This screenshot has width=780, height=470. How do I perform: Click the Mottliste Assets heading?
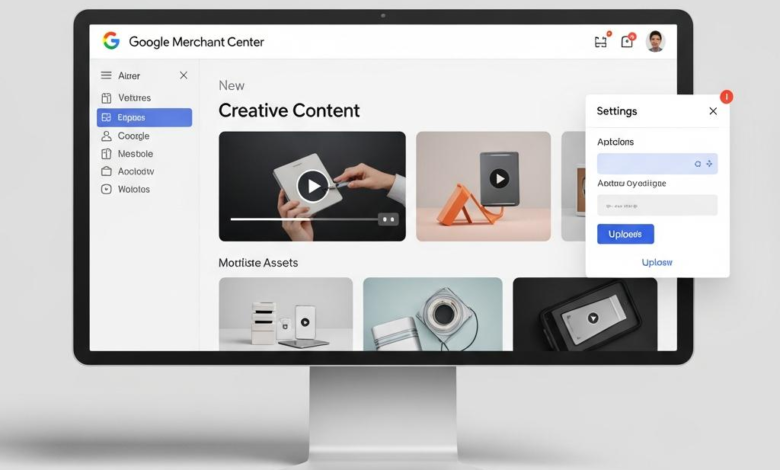(258, 263)
